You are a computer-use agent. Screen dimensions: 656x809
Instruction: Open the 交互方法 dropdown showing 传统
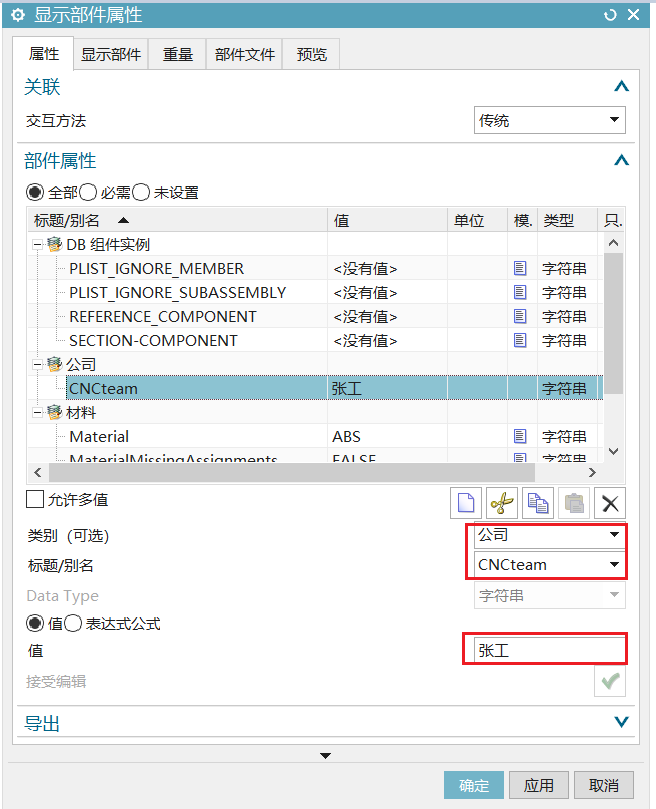pyautogui.click(x=550, y=120)
